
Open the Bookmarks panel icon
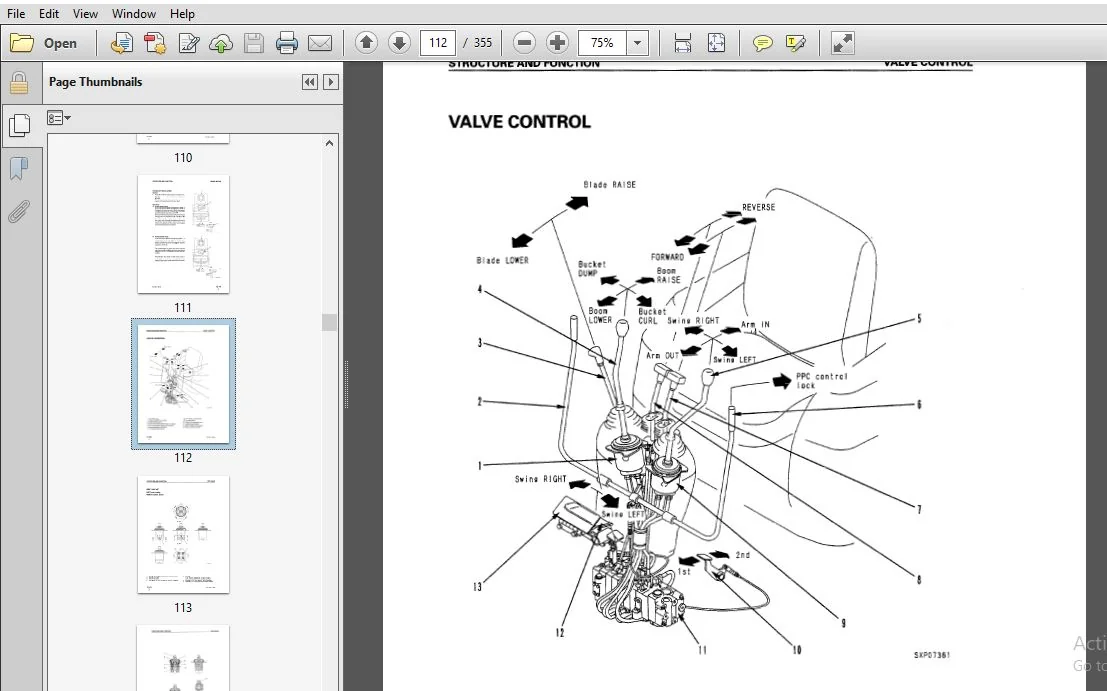[18, 169]
